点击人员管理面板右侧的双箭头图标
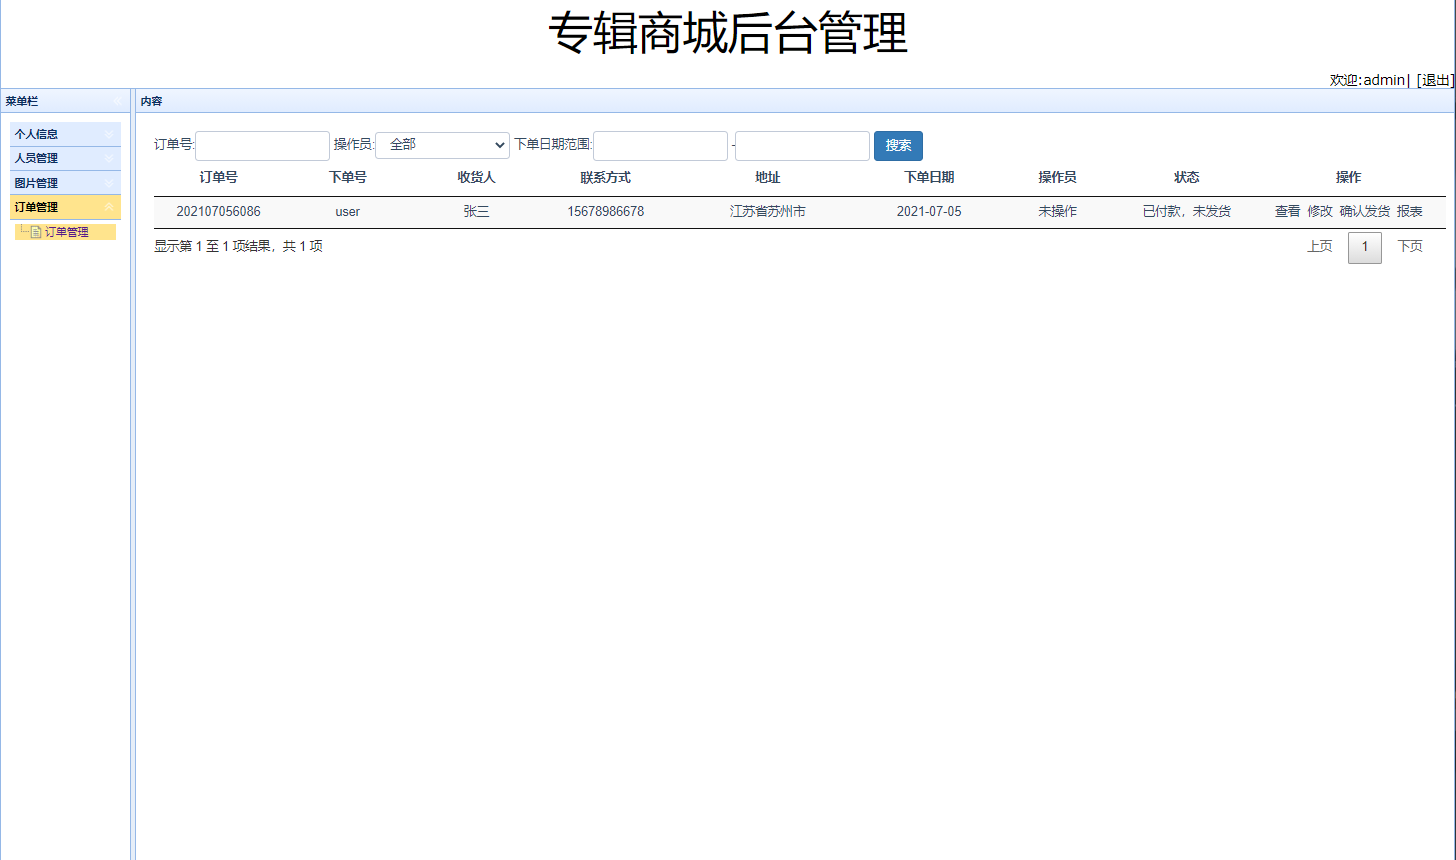 click(110, 158)
